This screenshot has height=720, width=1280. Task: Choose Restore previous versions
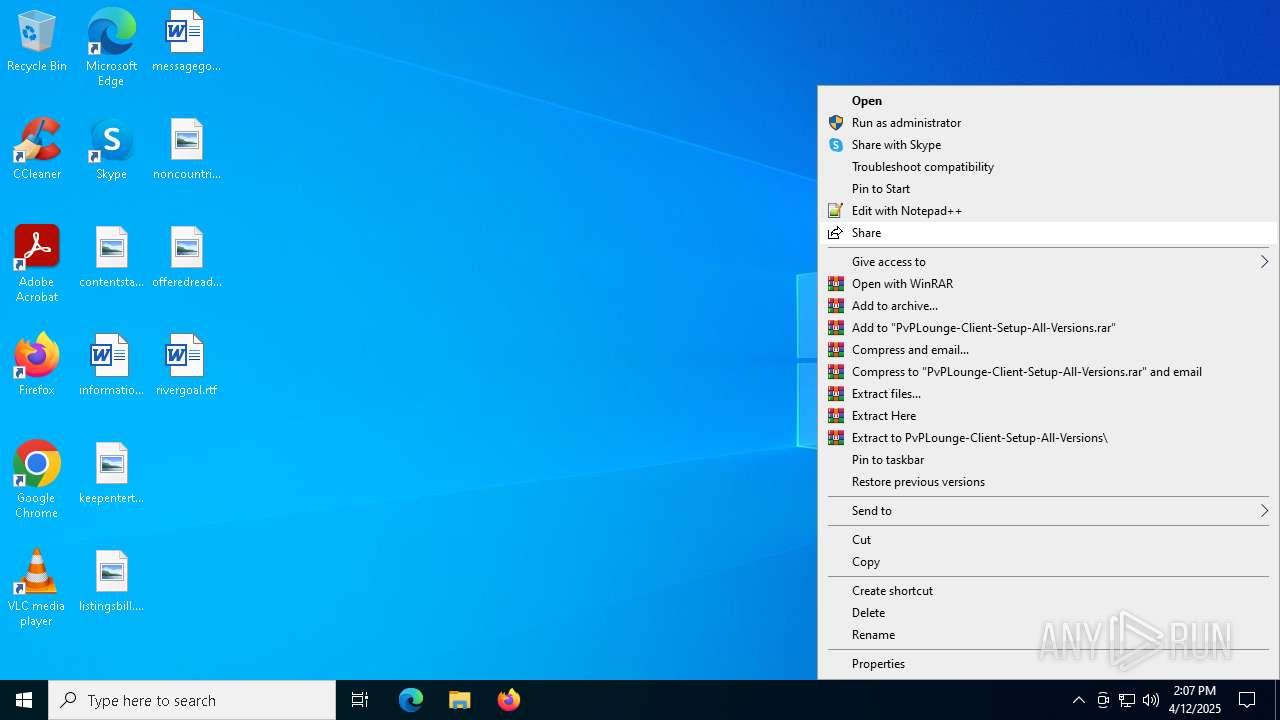[1048, 481]
